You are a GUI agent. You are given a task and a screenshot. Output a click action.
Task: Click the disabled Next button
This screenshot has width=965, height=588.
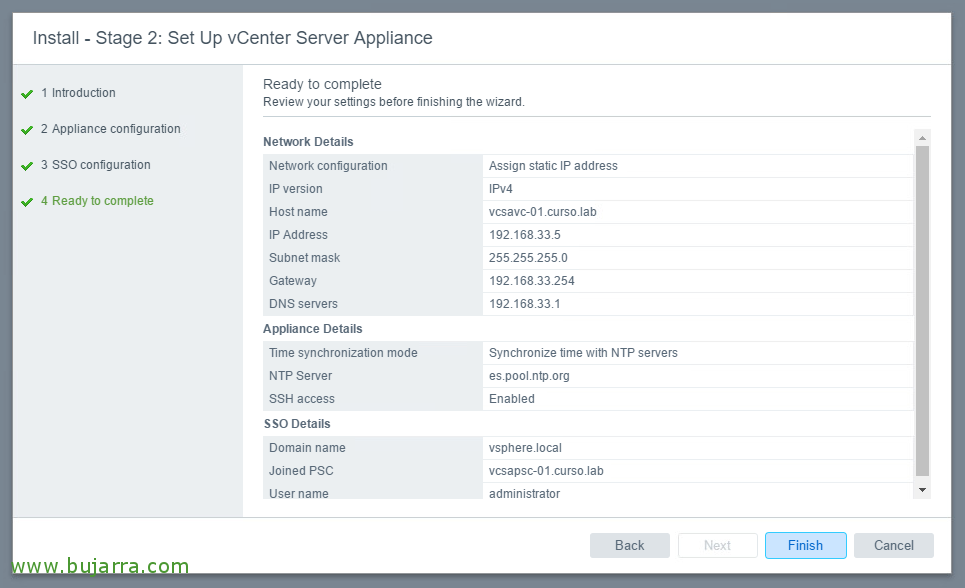(718, 546)
